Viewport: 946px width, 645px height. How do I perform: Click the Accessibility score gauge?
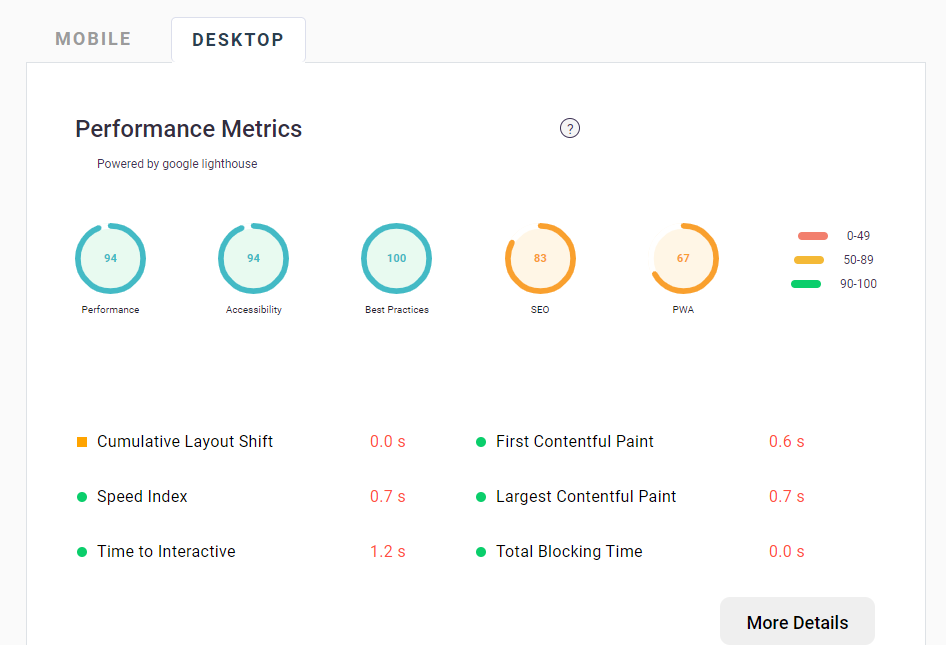click(253, 258)
